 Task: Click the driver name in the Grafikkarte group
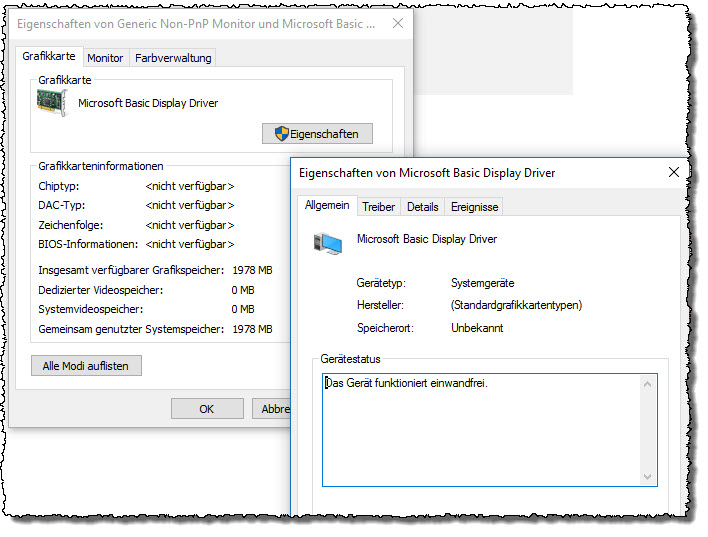point(148,103)
